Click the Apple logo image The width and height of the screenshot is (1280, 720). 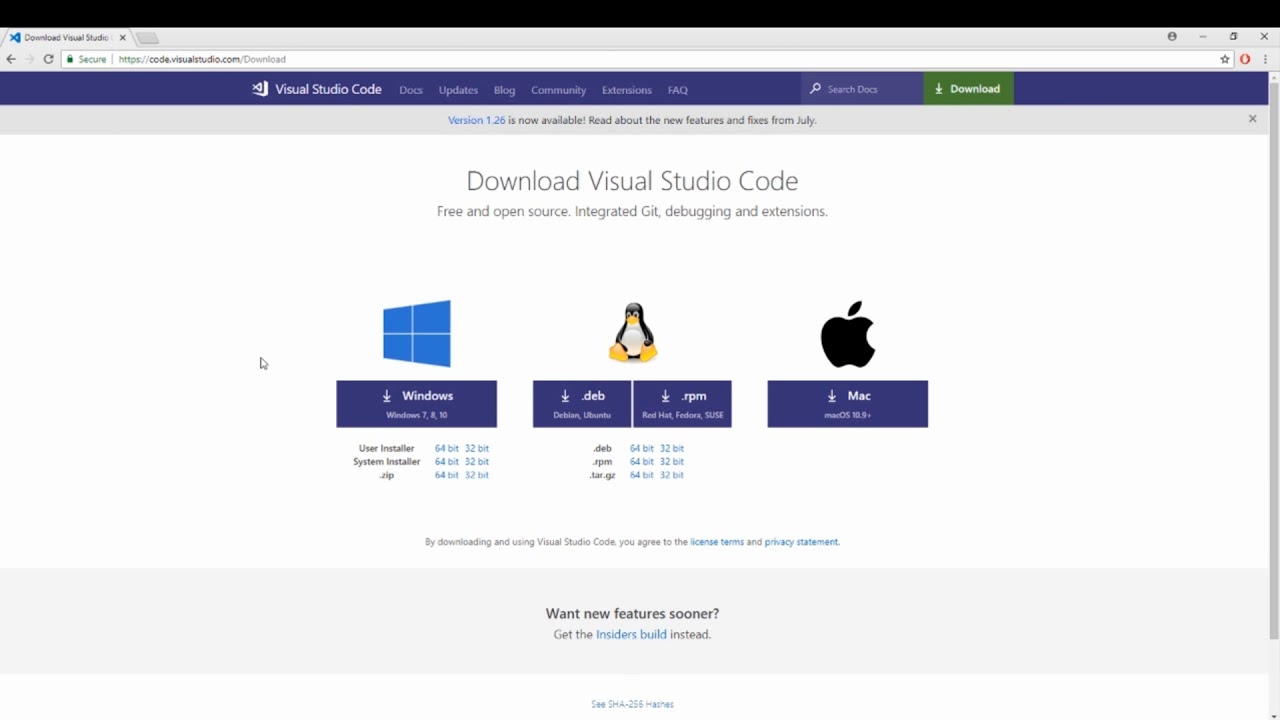click(x=848, y=334)
